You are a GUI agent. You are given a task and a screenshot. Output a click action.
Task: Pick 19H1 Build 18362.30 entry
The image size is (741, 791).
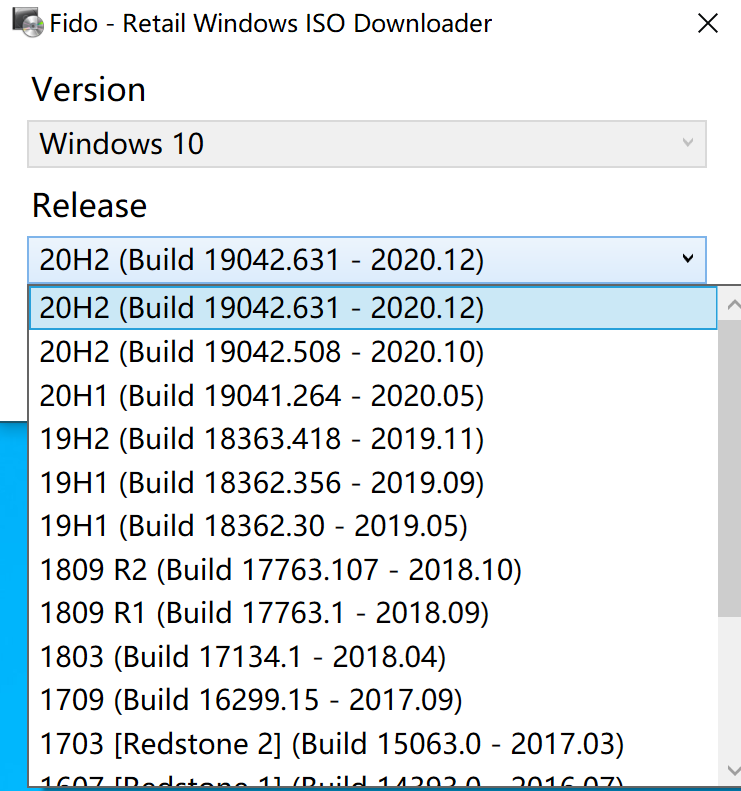[x=373, y=526]
